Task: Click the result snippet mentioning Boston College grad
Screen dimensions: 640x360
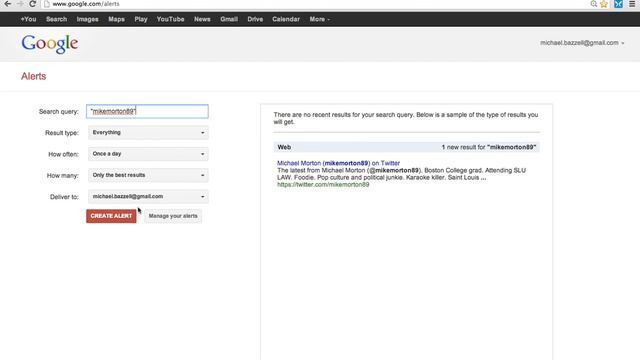Action: [x=401, y=174]
